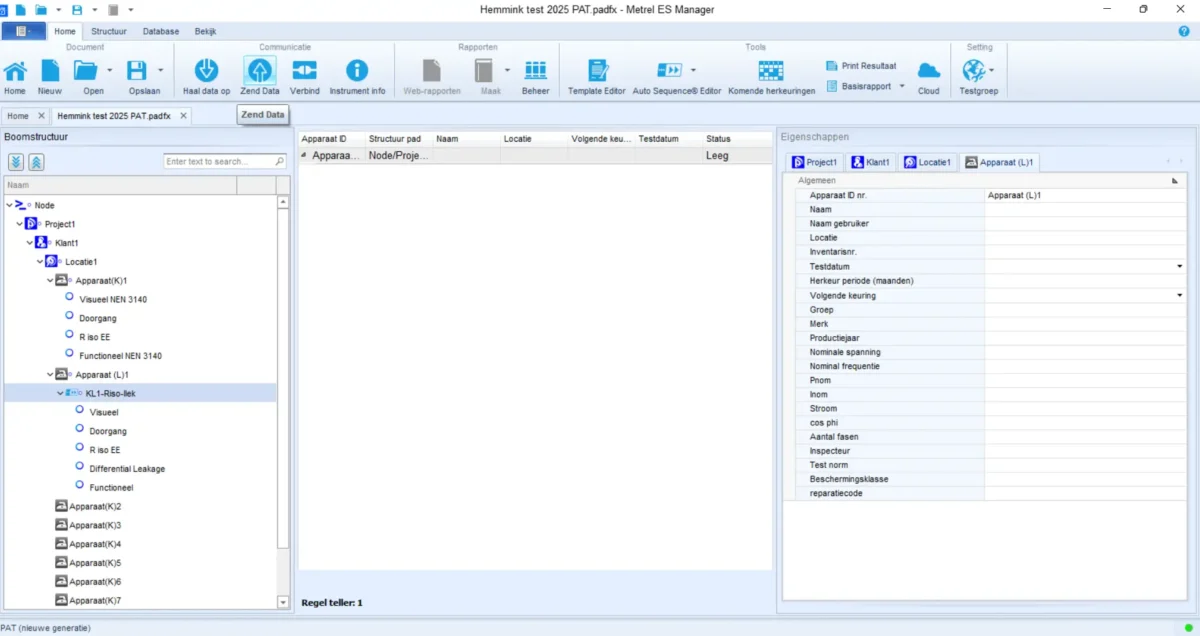Image resolution: width=1200 pixels, height=636 pixels.
Task: Open the Database ribbon tab
Action: click(160, 31)
